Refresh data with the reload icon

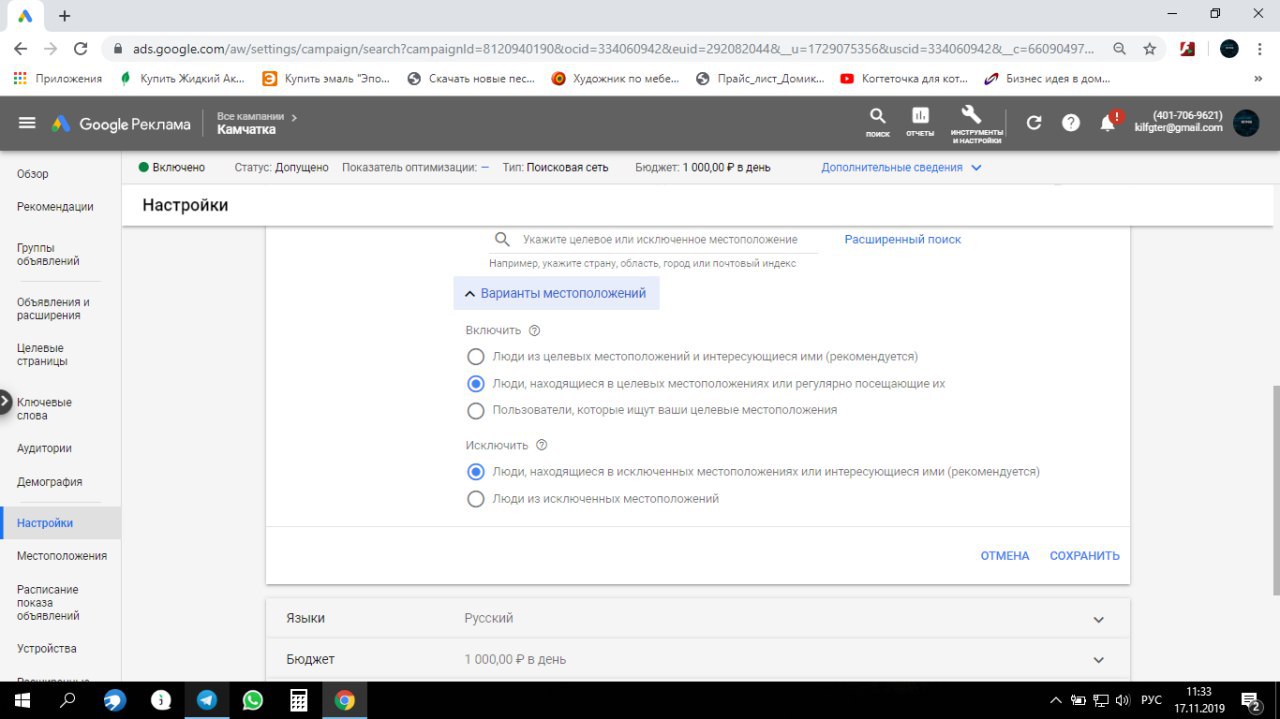tap(1034, 123)
